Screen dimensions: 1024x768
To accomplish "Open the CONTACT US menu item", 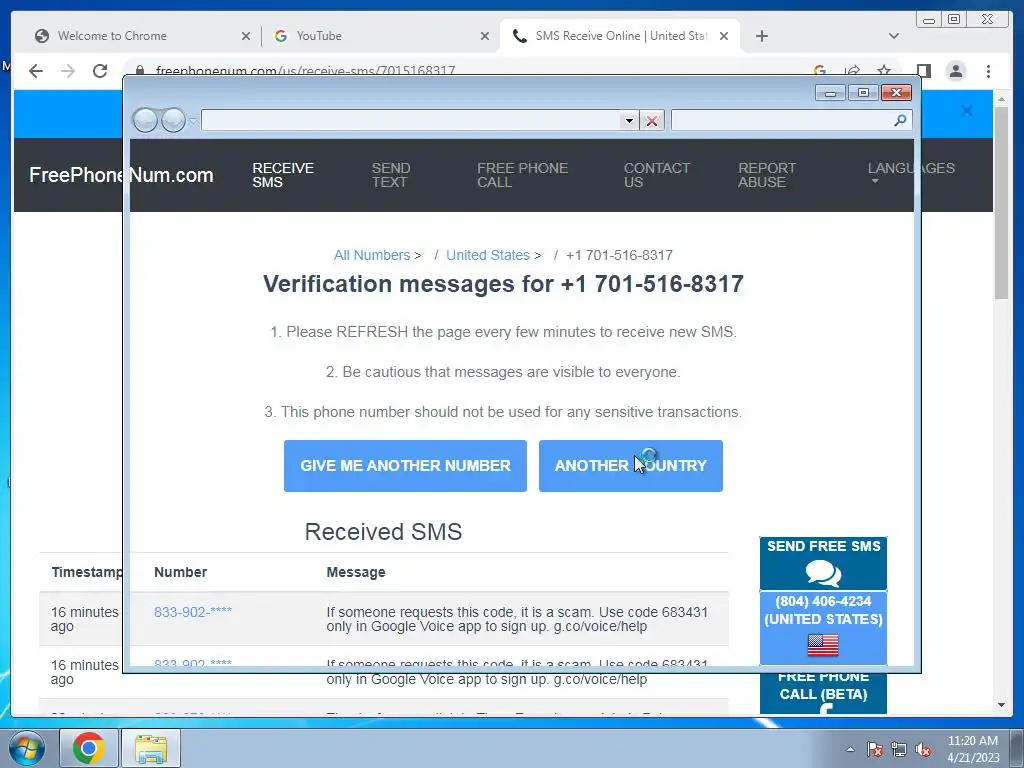I will pos(656,175).
